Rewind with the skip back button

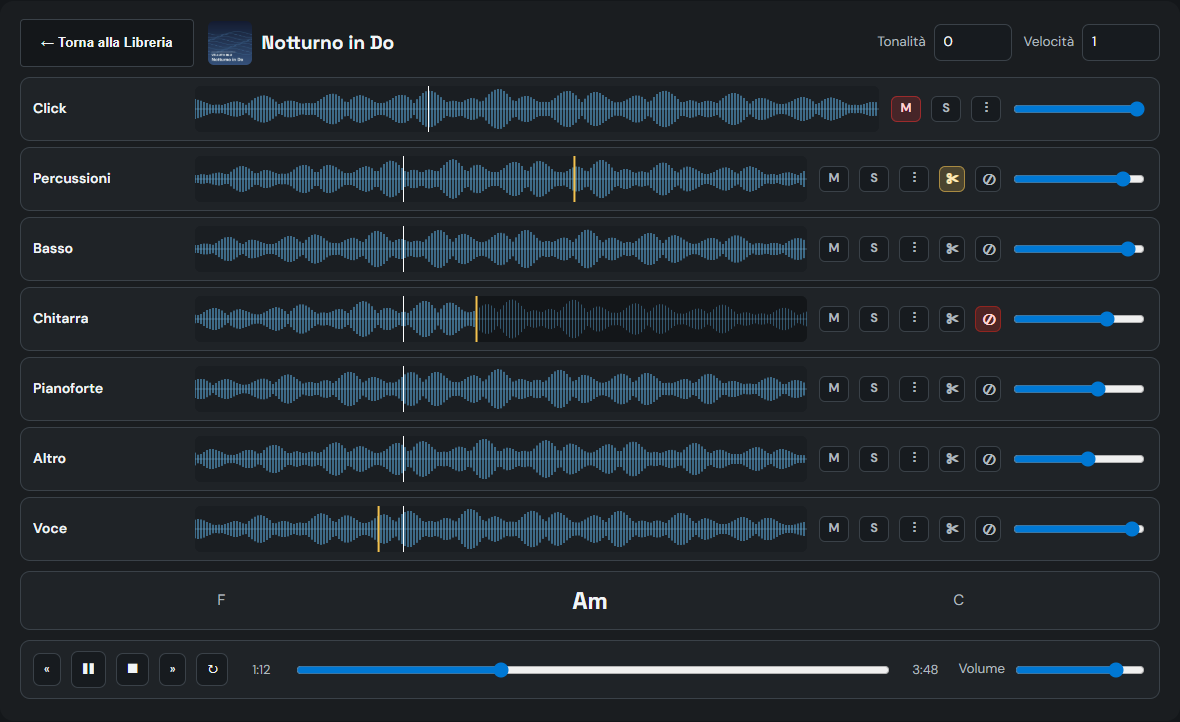point(47,669)
